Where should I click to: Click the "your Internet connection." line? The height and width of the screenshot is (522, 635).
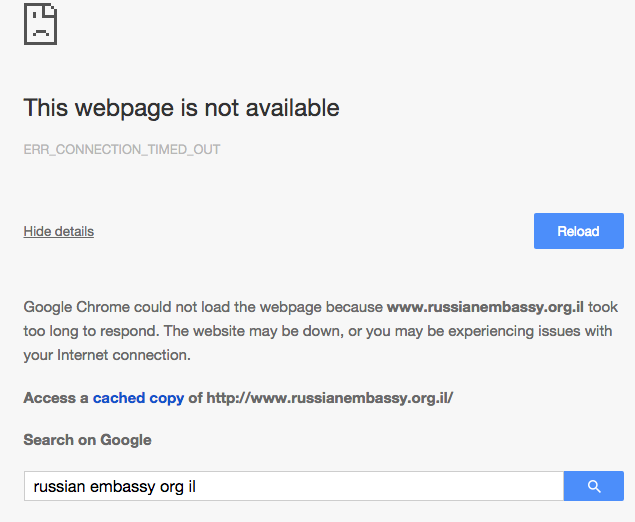click(x=106, y=355)
